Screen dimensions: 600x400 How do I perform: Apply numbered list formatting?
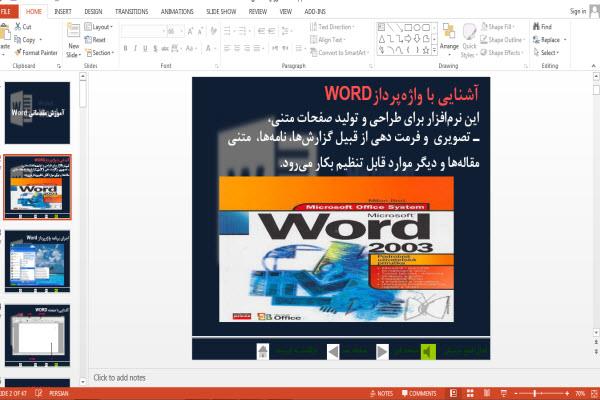click(x=243, y=31)
